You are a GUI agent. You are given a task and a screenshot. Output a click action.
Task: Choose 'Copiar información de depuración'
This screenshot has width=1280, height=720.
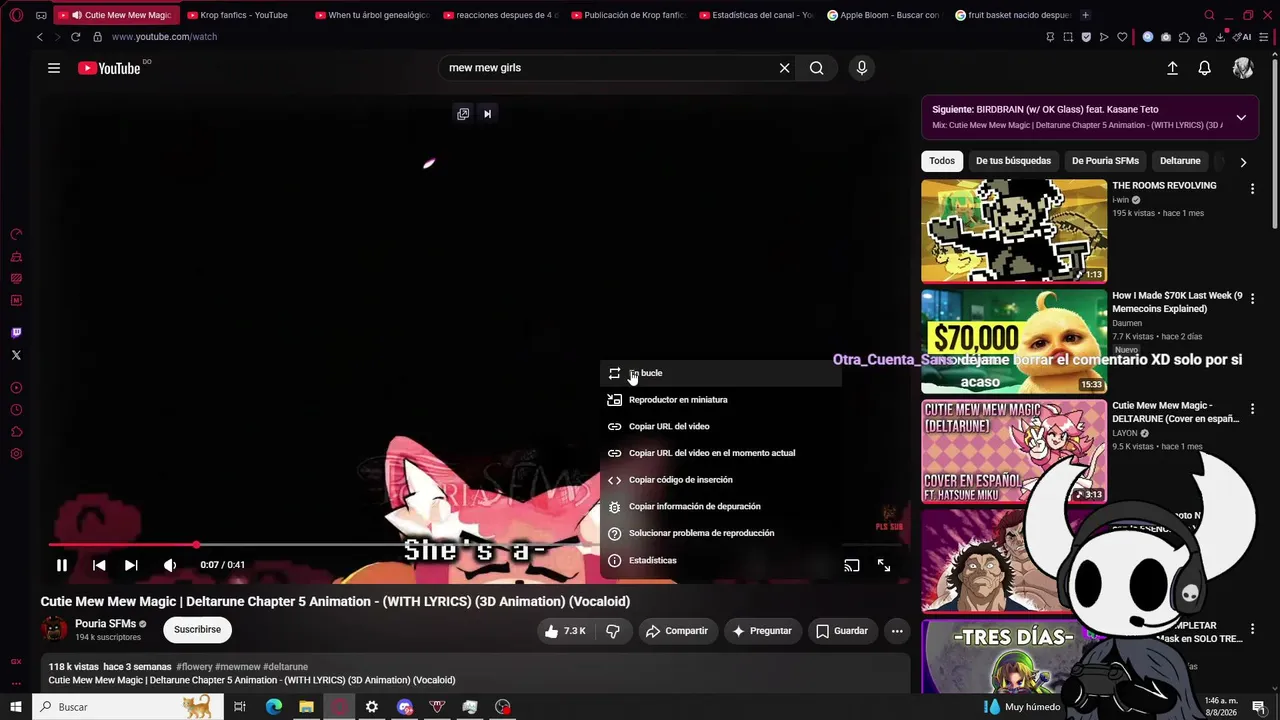(720, 507)
